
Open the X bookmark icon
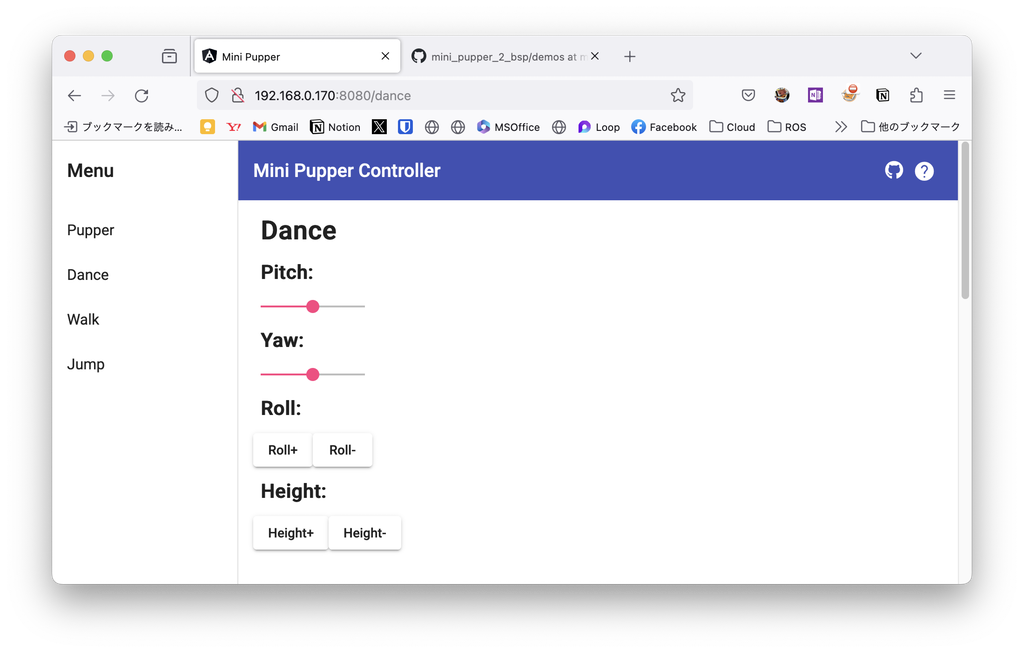(x=379, y=127)
